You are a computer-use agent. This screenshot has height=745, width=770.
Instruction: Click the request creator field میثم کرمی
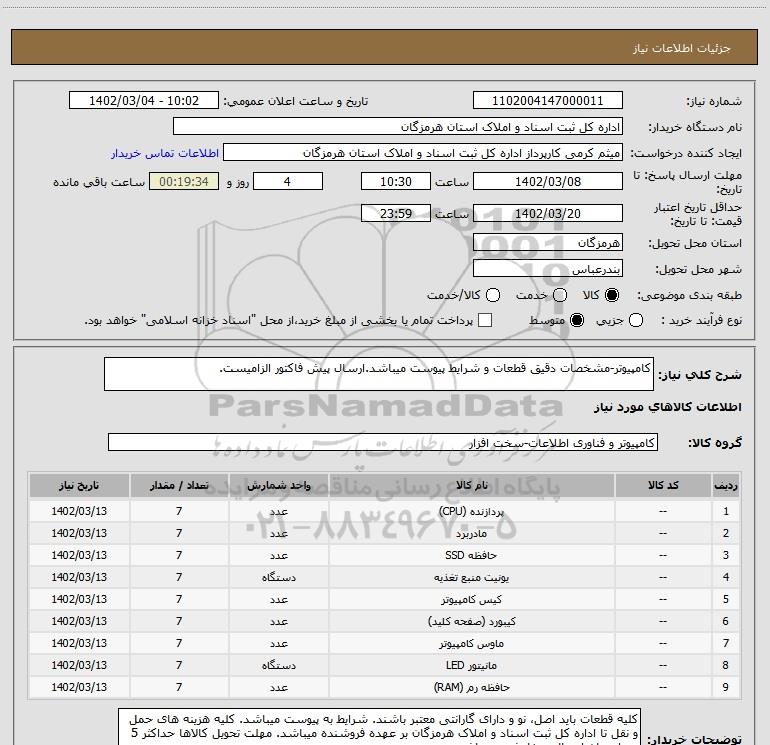pos(423,153)
